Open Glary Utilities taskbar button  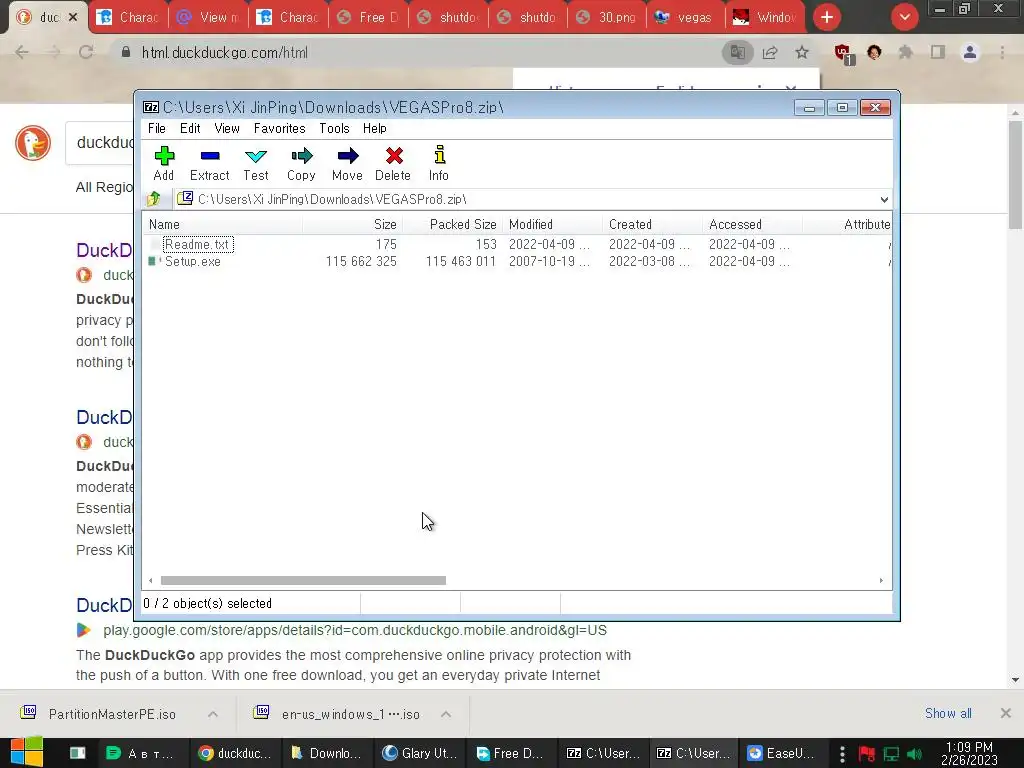coord(420,753)
